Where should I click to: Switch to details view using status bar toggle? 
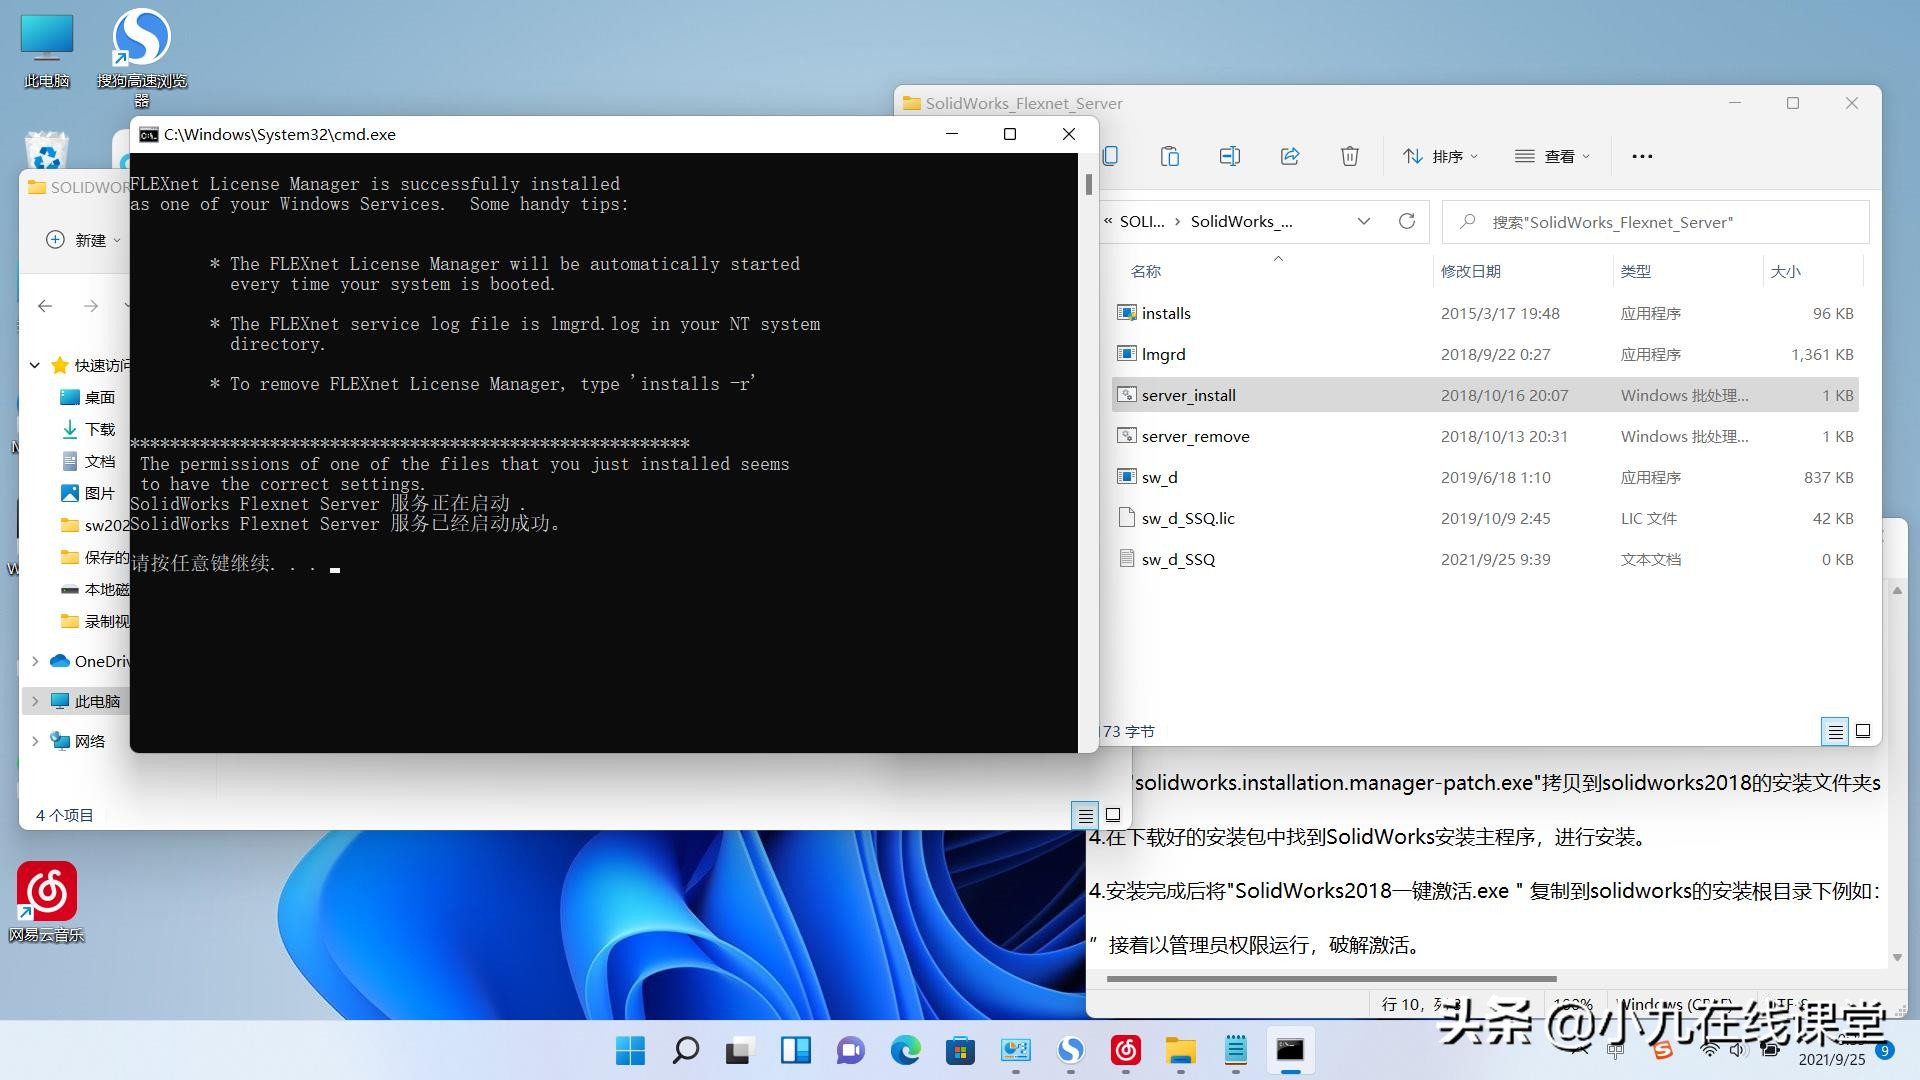pyautogui.click(x=1835, y=731)
